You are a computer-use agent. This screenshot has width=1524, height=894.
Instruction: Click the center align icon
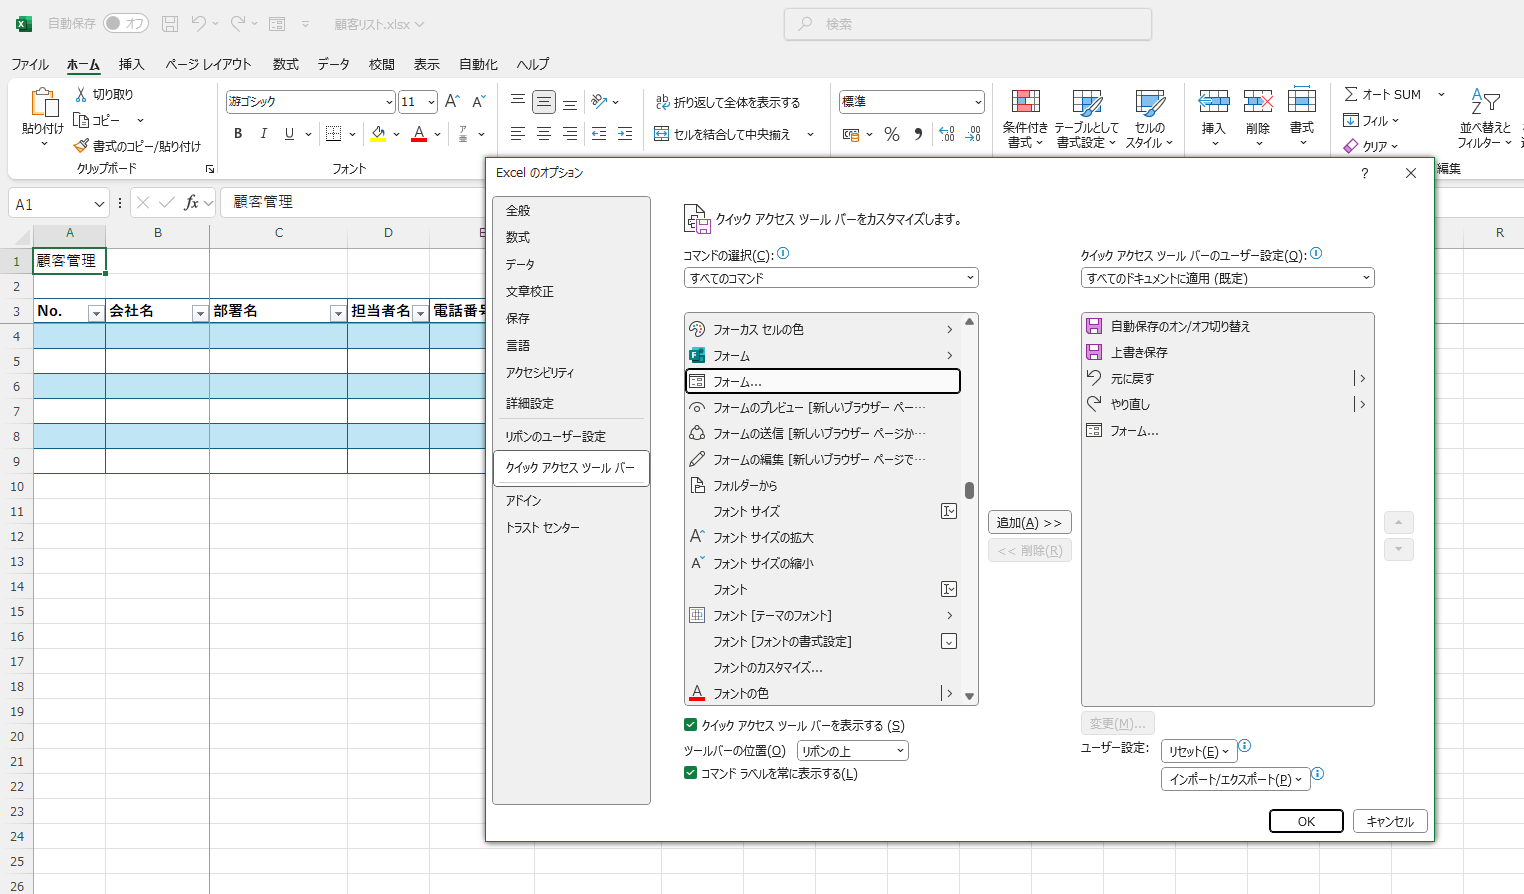[544, 134]
